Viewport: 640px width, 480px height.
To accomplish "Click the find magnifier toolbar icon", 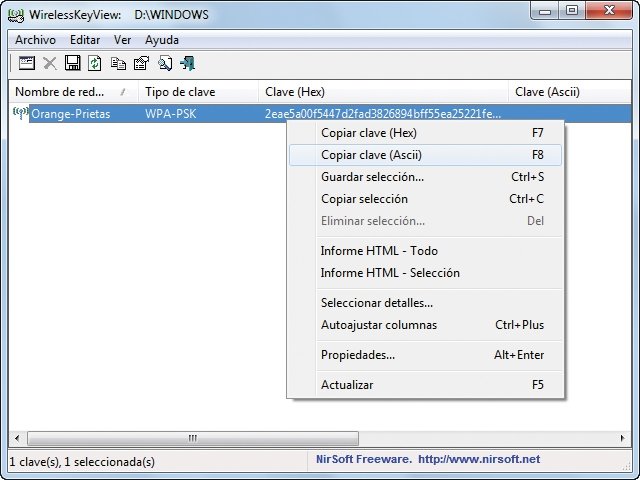I will pyautogui.click(x=165, y=63).
